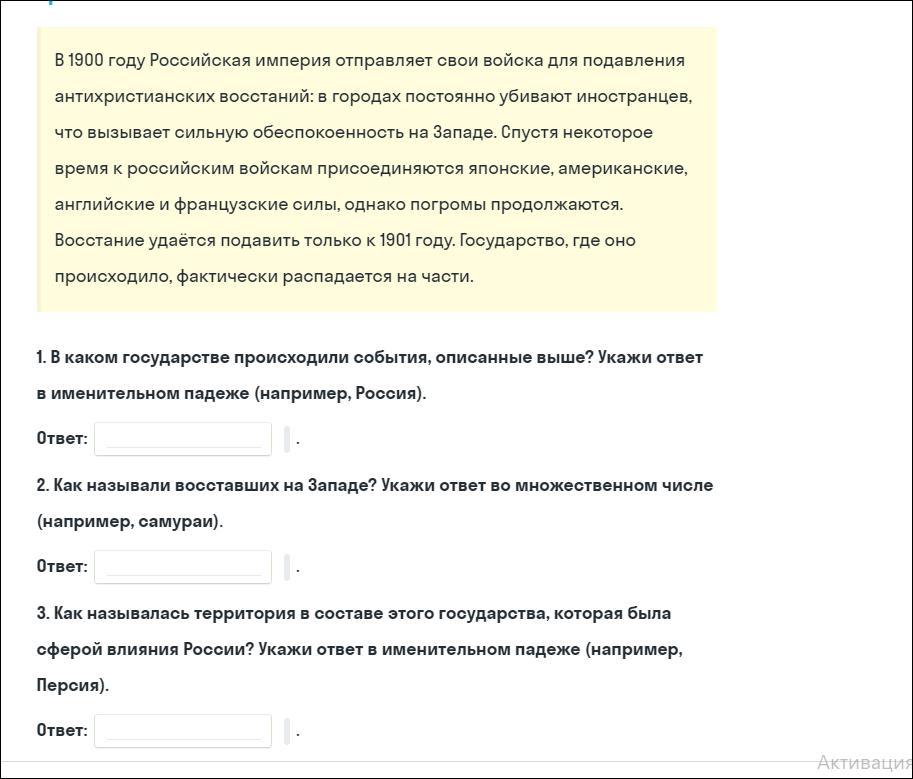
Task: Click the question 2 text about восставших
Action: tap(374, 503)
